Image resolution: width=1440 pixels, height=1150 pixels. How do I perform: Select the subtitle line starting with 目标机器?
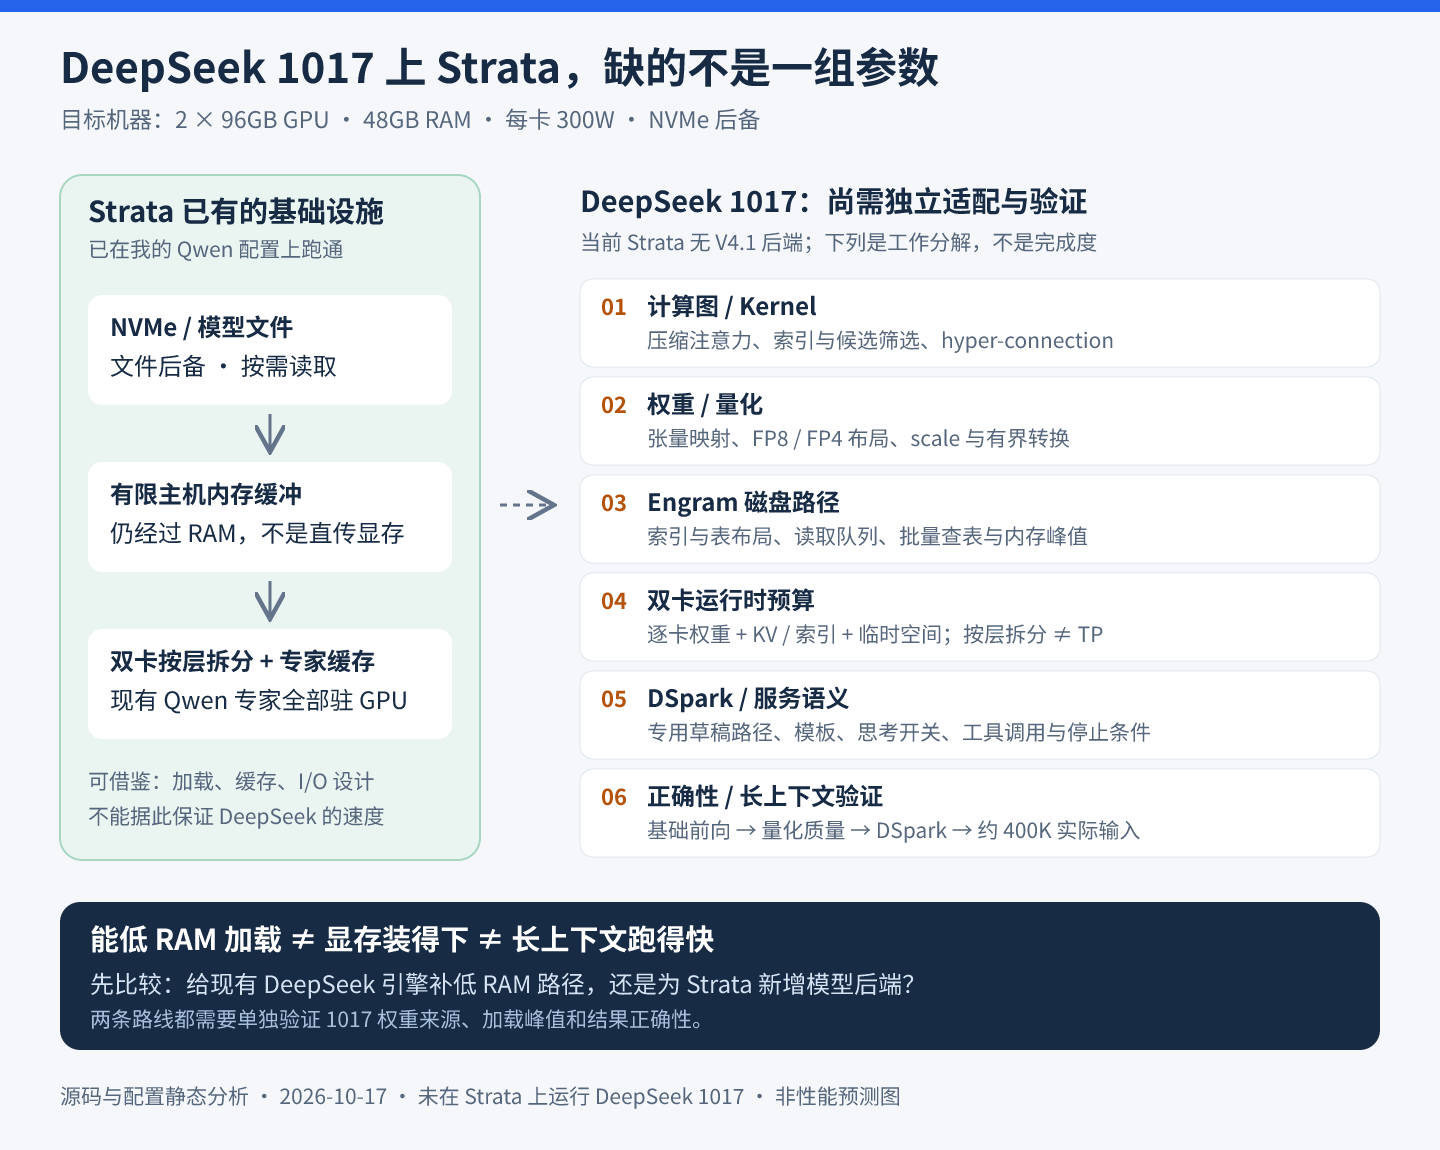[x=410, y=121]
